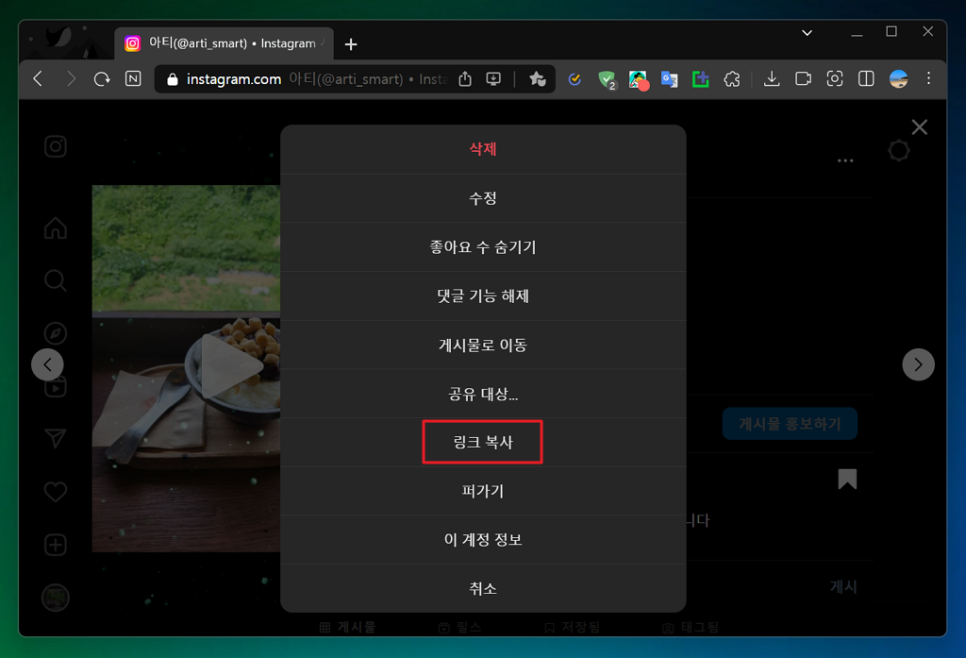Open the green plus extension icon

point(700,79)
